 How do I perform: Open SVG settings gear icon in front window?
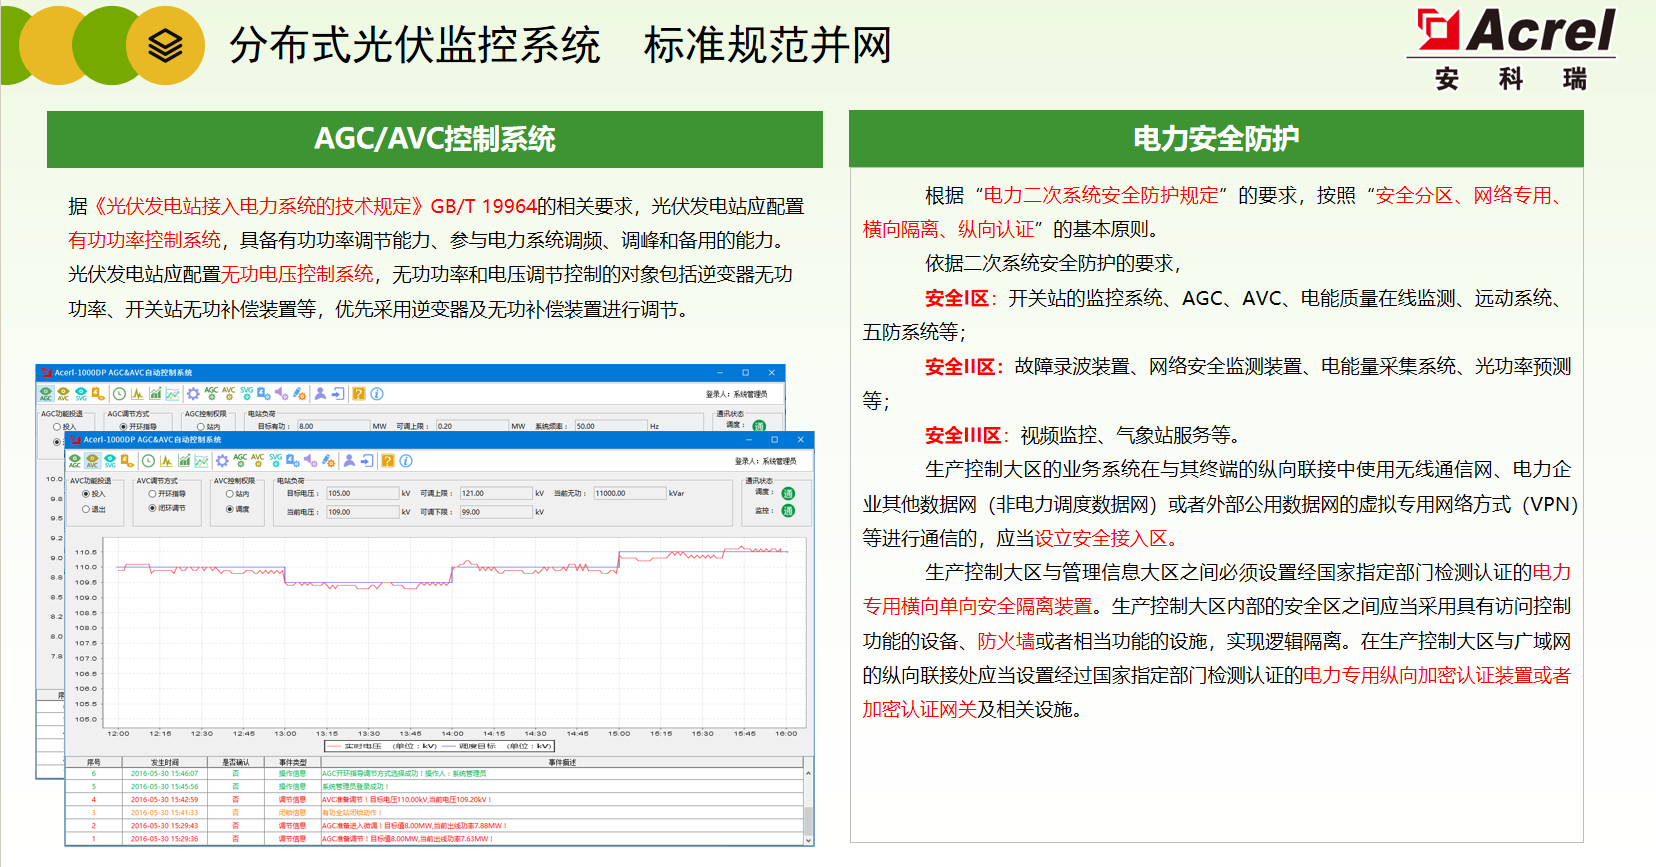[x=275, y=460]
